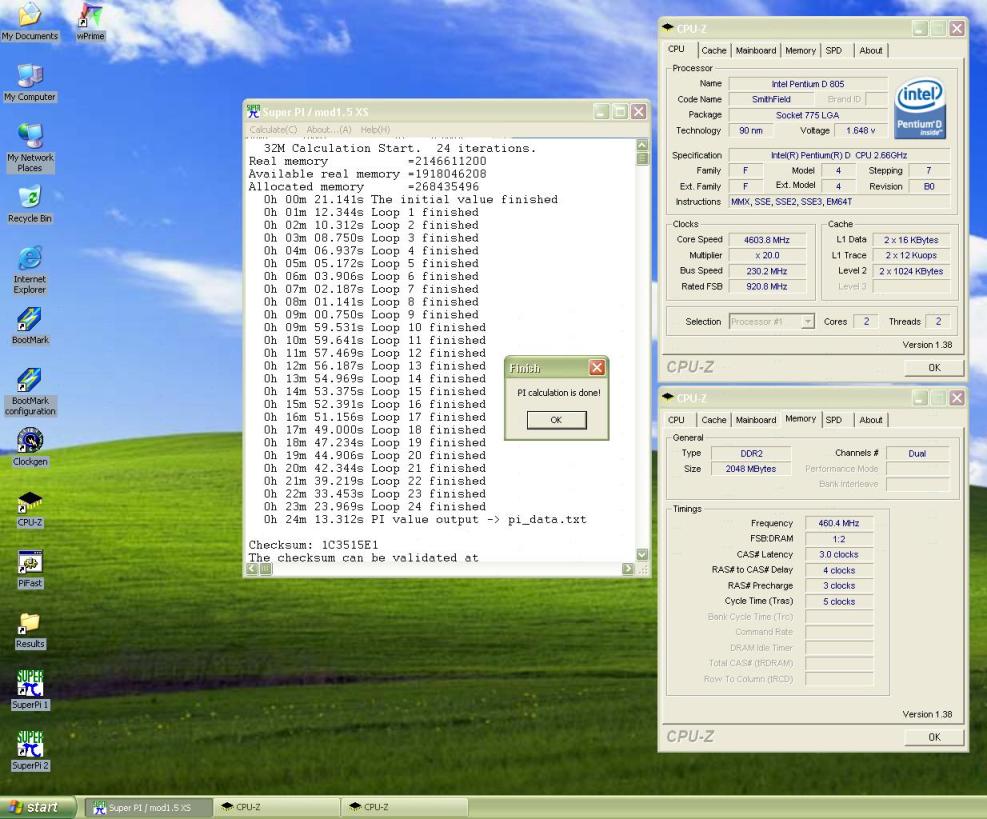
Task: Click Super PI scroll up arrow
Action: (x=642, y=144)
